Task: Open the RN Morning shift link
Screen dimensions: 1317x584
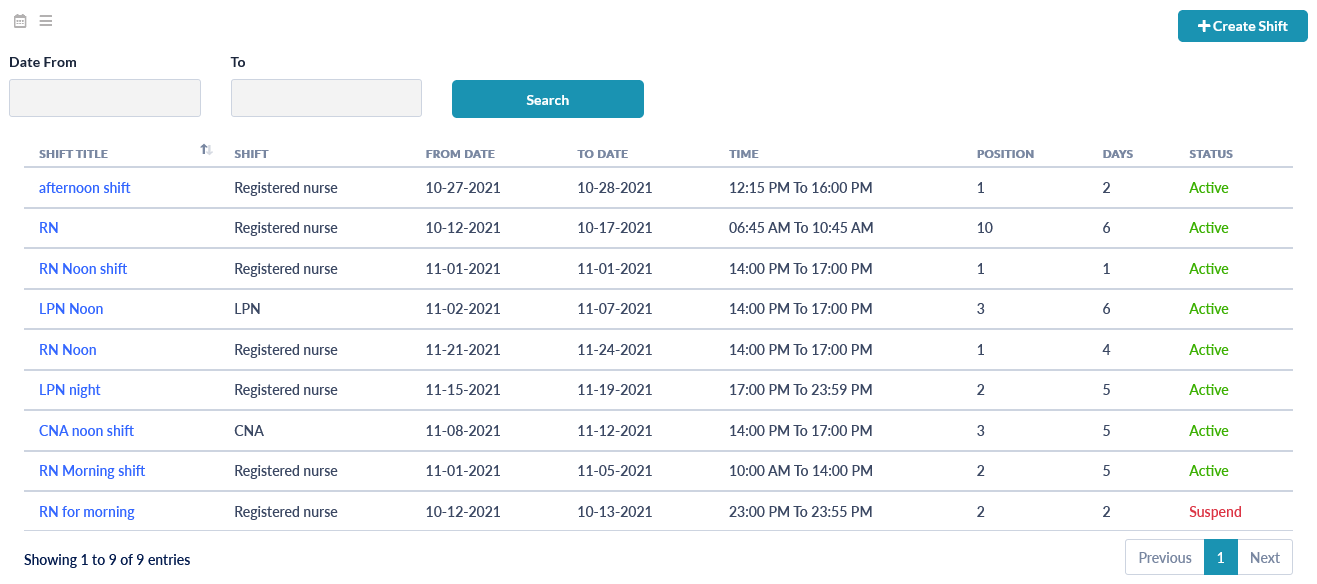Action: click(92, 471)
